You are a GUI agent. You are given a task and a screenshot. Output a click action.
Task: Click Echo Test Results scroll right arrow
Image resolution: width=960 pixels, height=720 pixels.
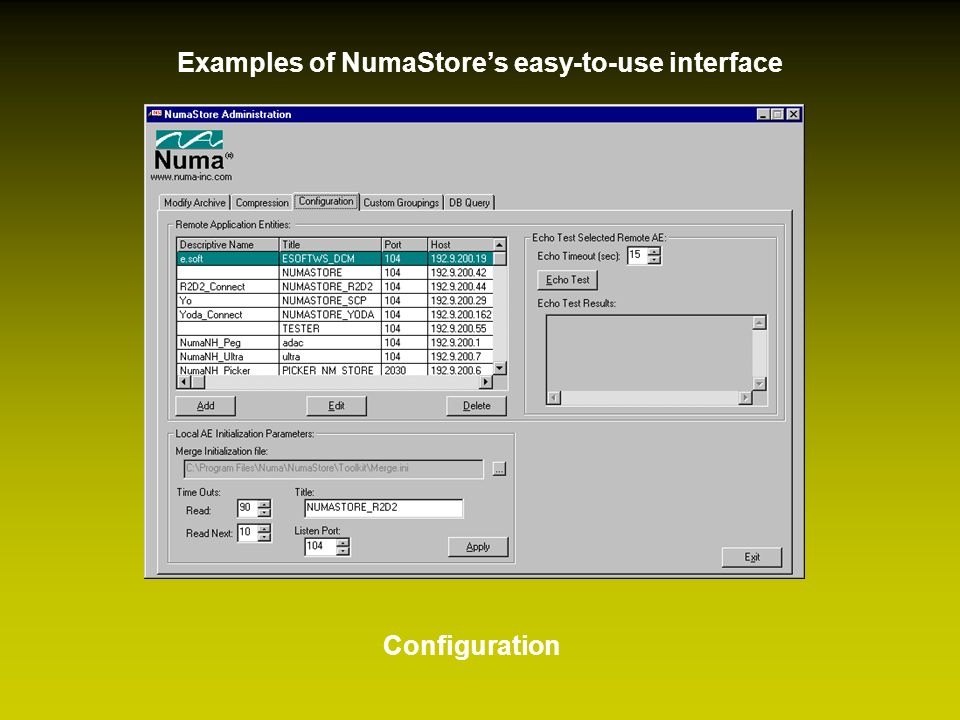[x=745, y=397]
